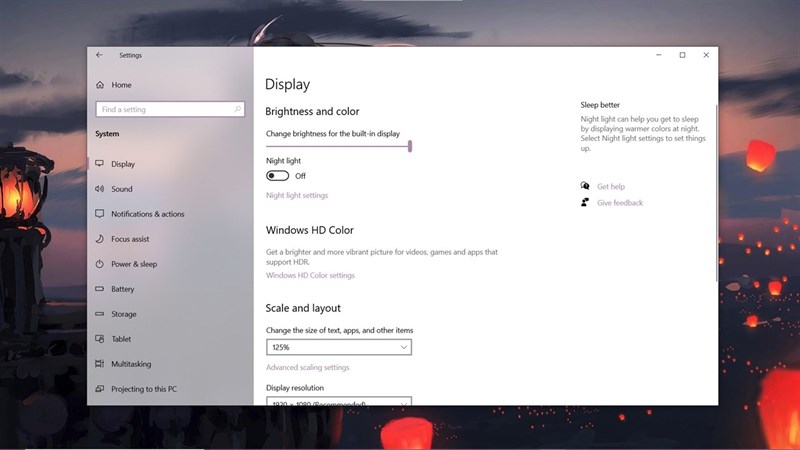
Task: Turn on the Night light toggle
Action: (278, 176)
